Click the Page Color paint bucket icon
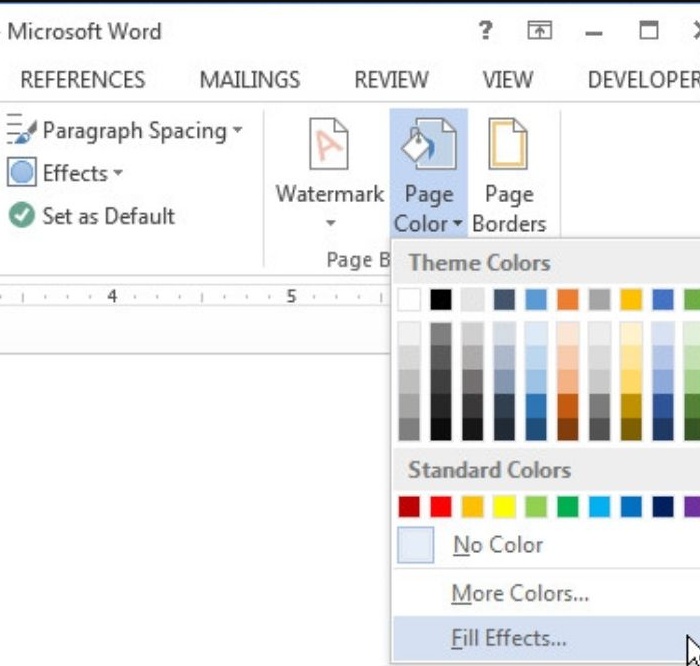The image size is (700, 666). coord(429,144)
